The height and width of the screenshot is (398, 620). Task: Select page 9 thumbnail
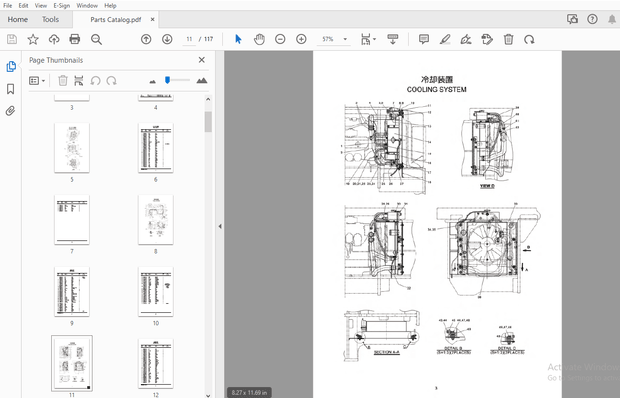pos(72,292)
